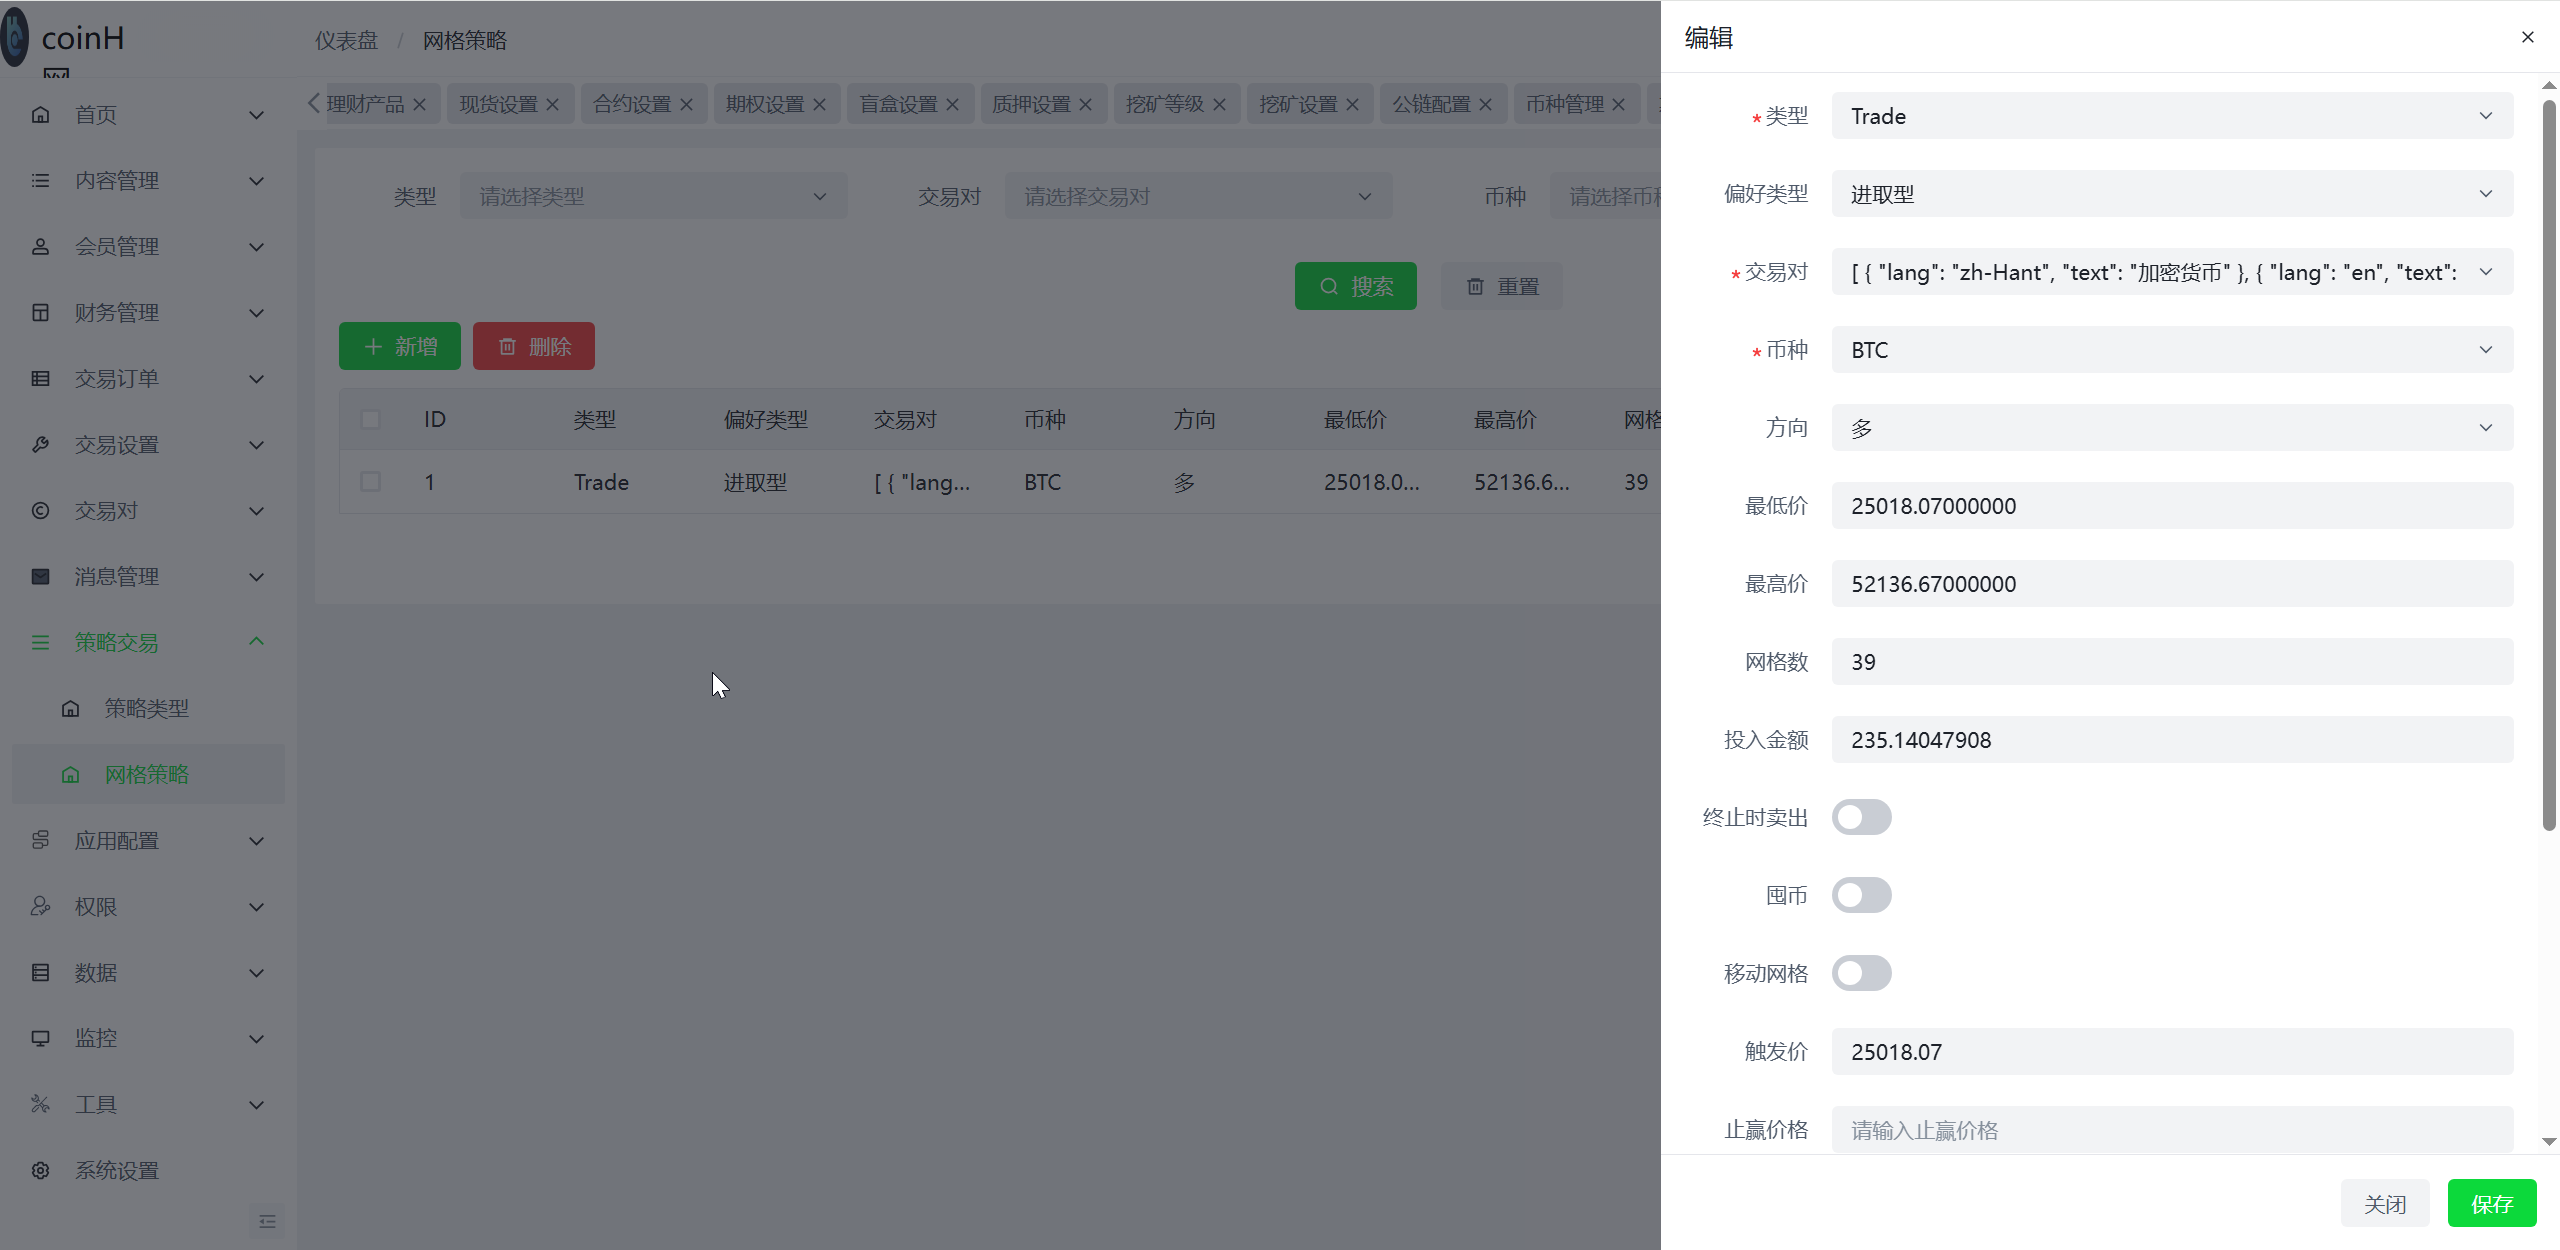This screenshot has height=1250, width=2560.
Task: Open the 合约设置 tab
Action: coord(633,103)
